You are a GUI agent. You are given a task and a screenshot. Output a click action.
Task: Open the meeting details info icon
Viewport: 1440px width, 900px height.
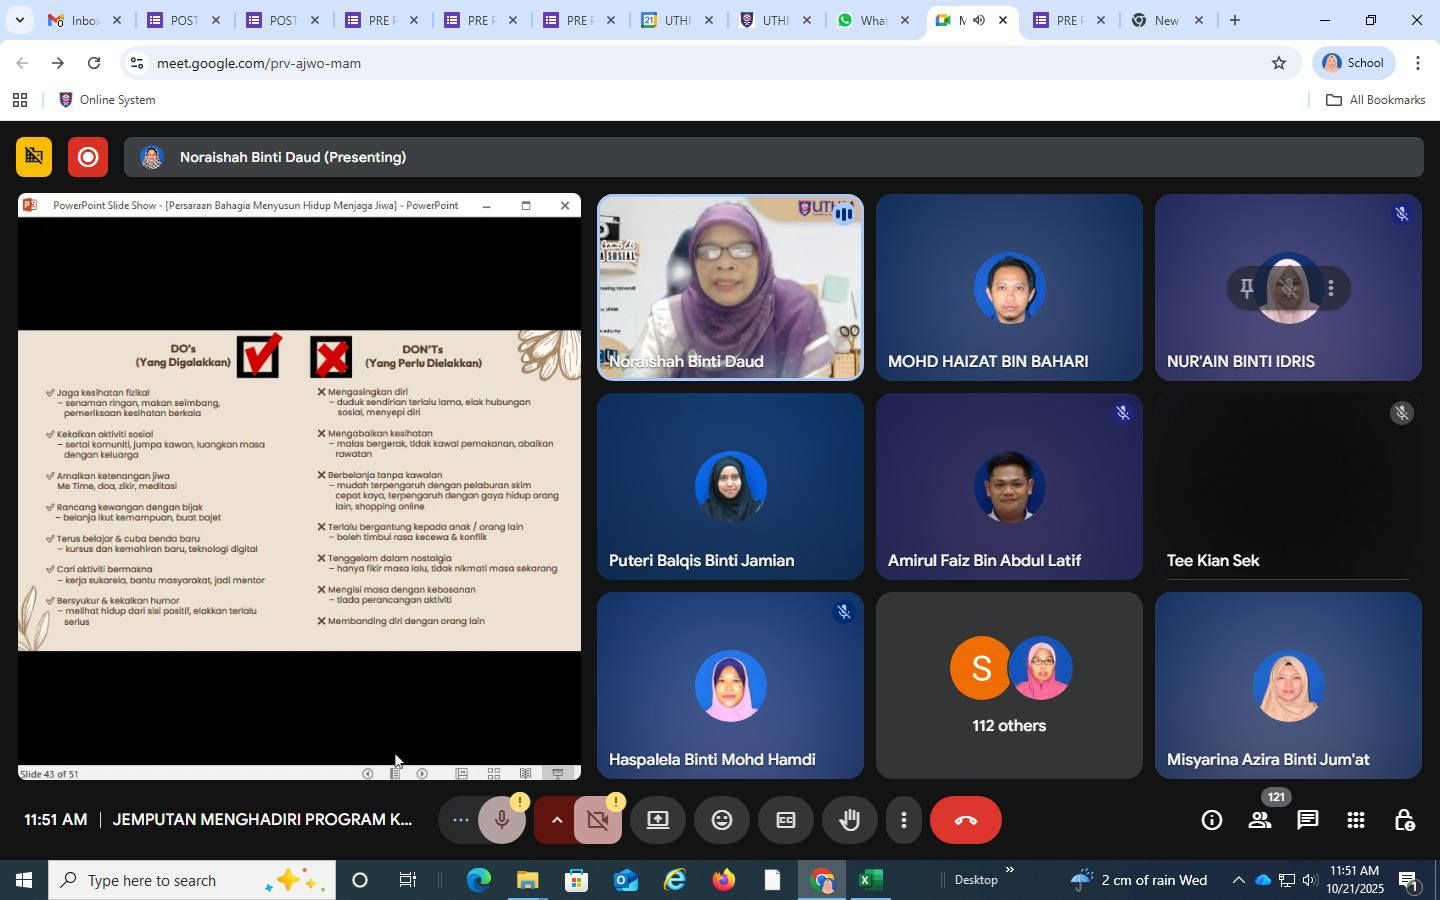pyautogui.click(x=1211, y=821)
